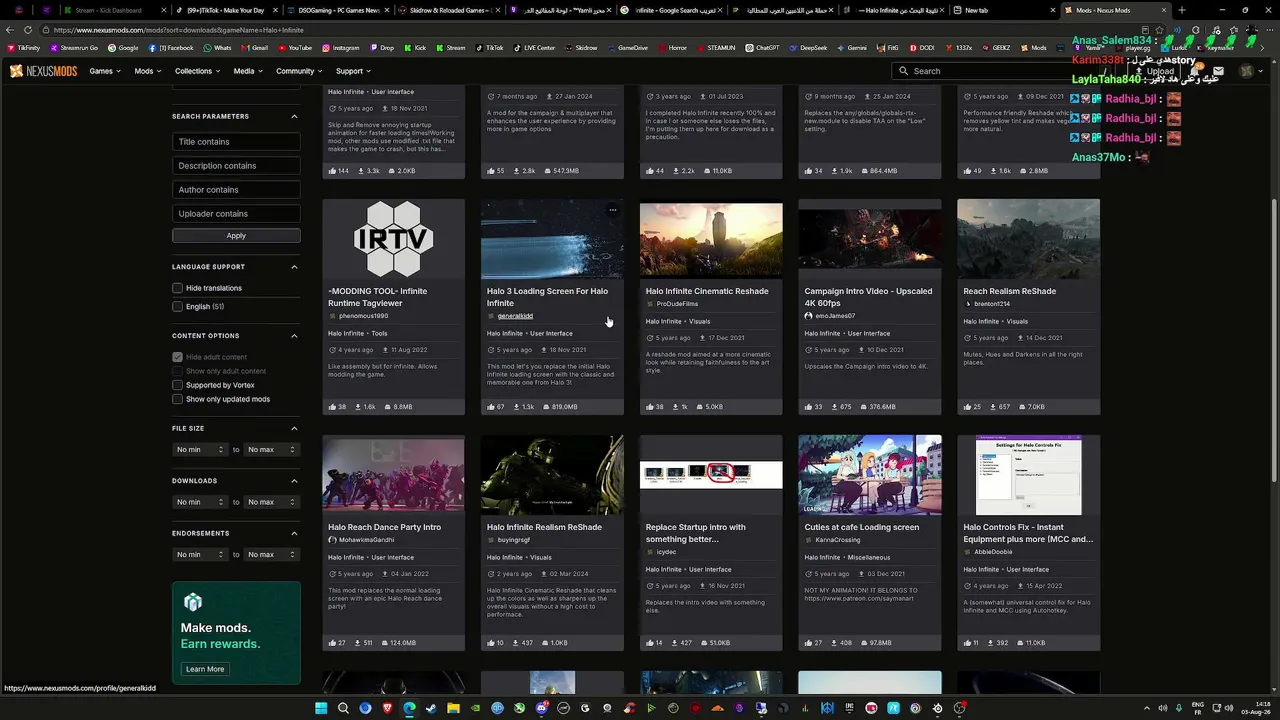Click the Description contains field
Viewport: 1280px width, 720px height.
(x=236, y=166)
